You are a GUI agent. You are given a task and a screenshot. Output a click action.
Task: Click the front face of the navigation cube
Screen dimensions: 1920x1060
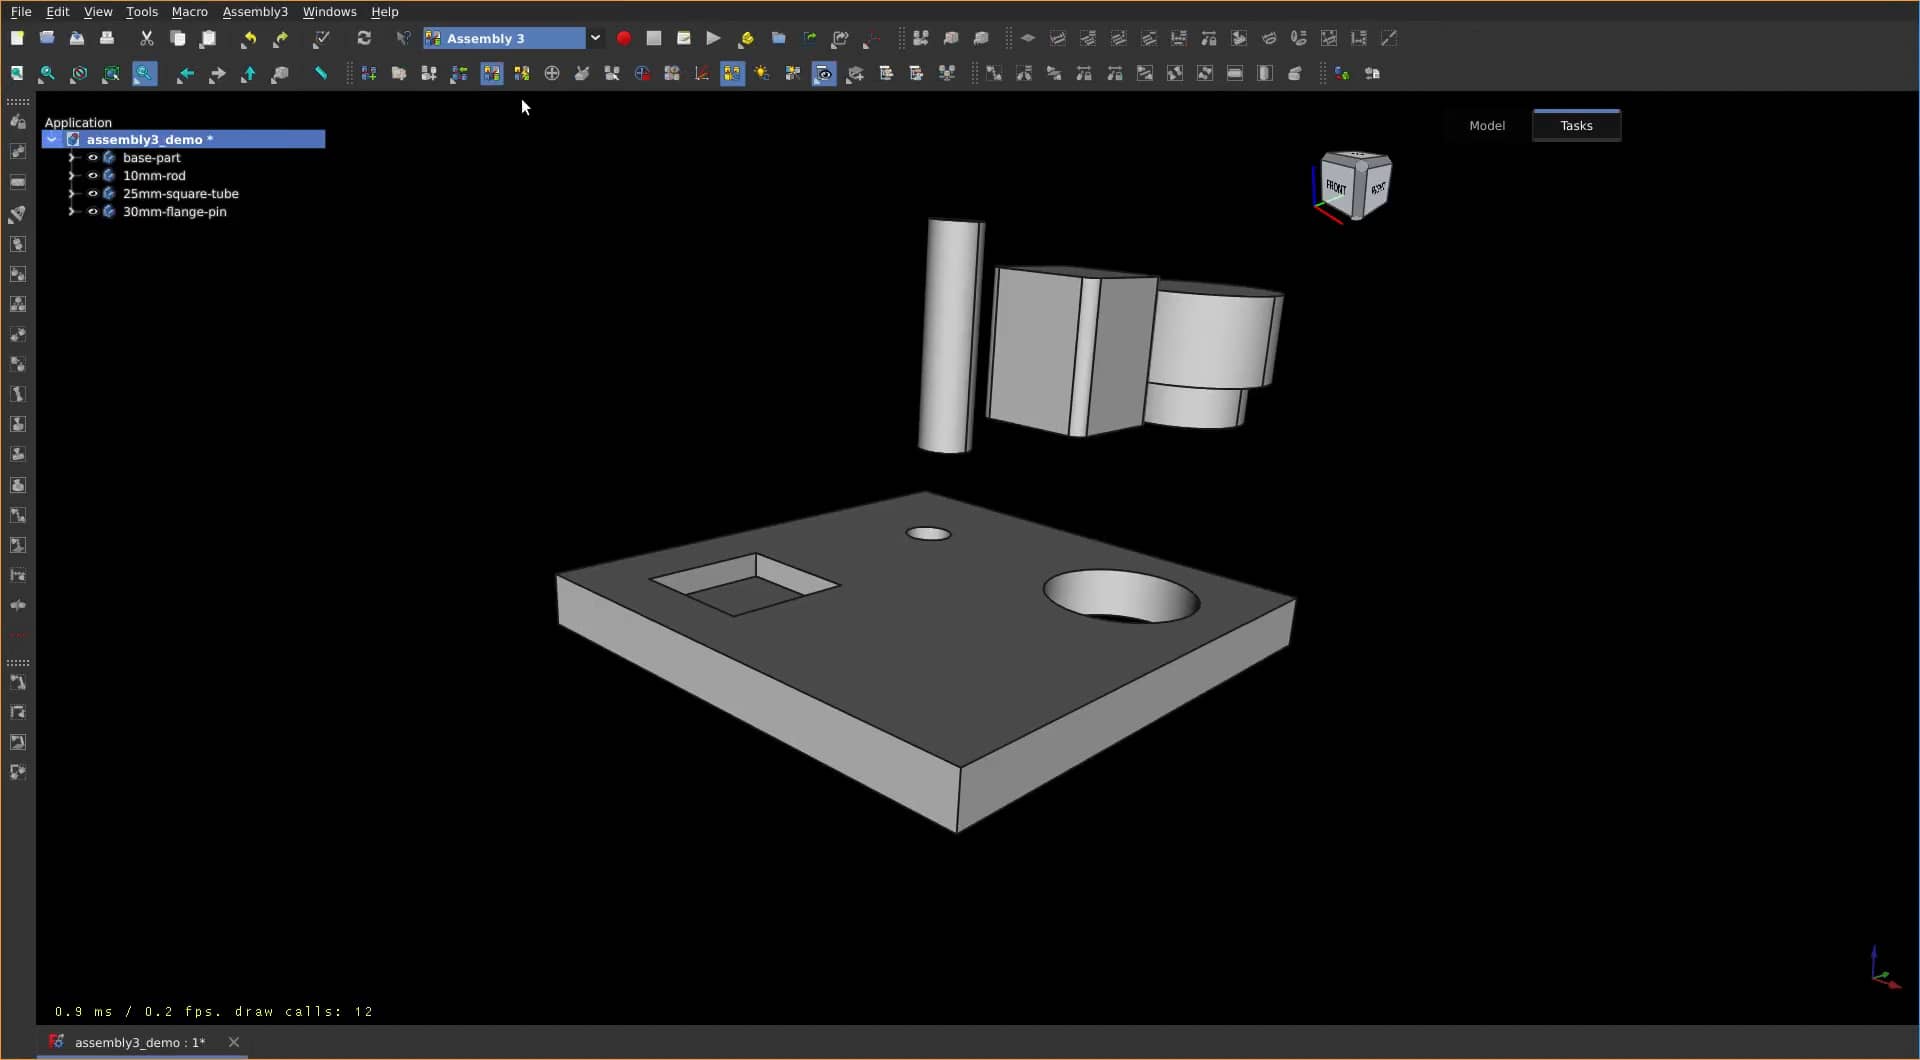(x=1337, y=187)
